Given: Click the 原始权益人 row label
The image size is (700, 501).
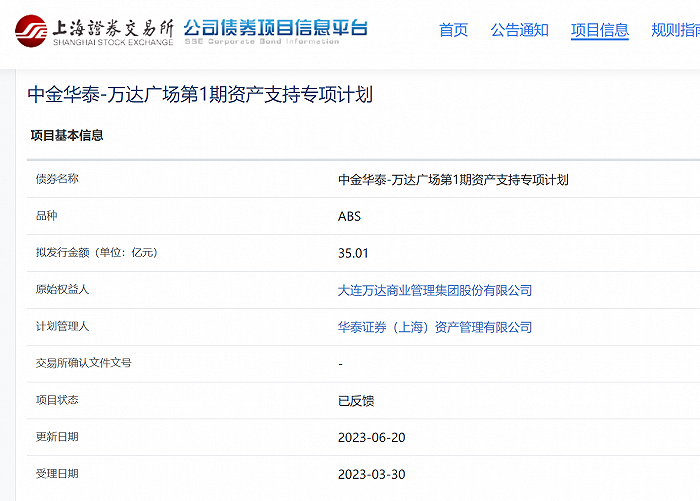Looking at the screenshot, I should [x=62, y=289].
